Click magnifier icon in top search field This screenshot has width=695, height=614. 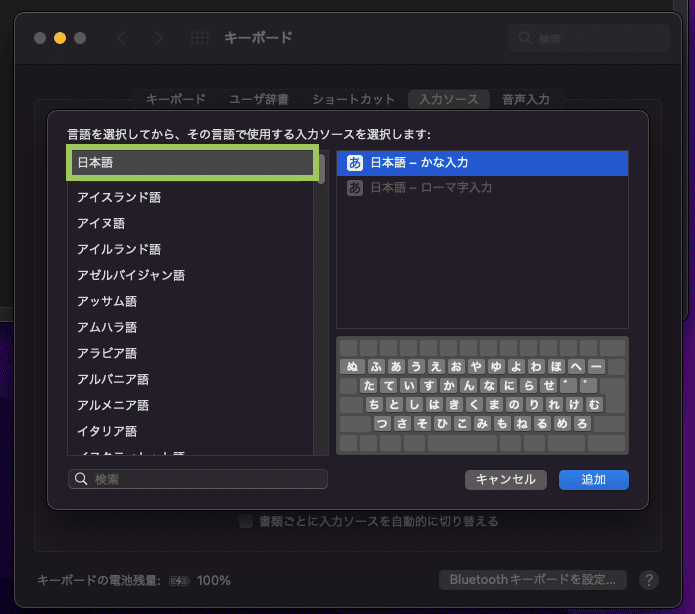(x=525, y=38)
